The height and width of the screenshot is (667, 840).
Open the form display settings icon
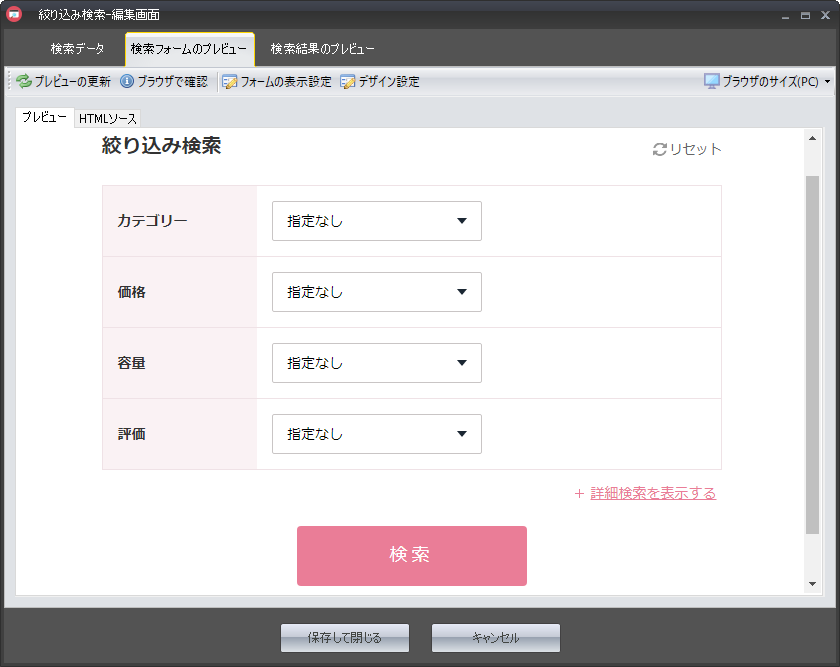229,82
